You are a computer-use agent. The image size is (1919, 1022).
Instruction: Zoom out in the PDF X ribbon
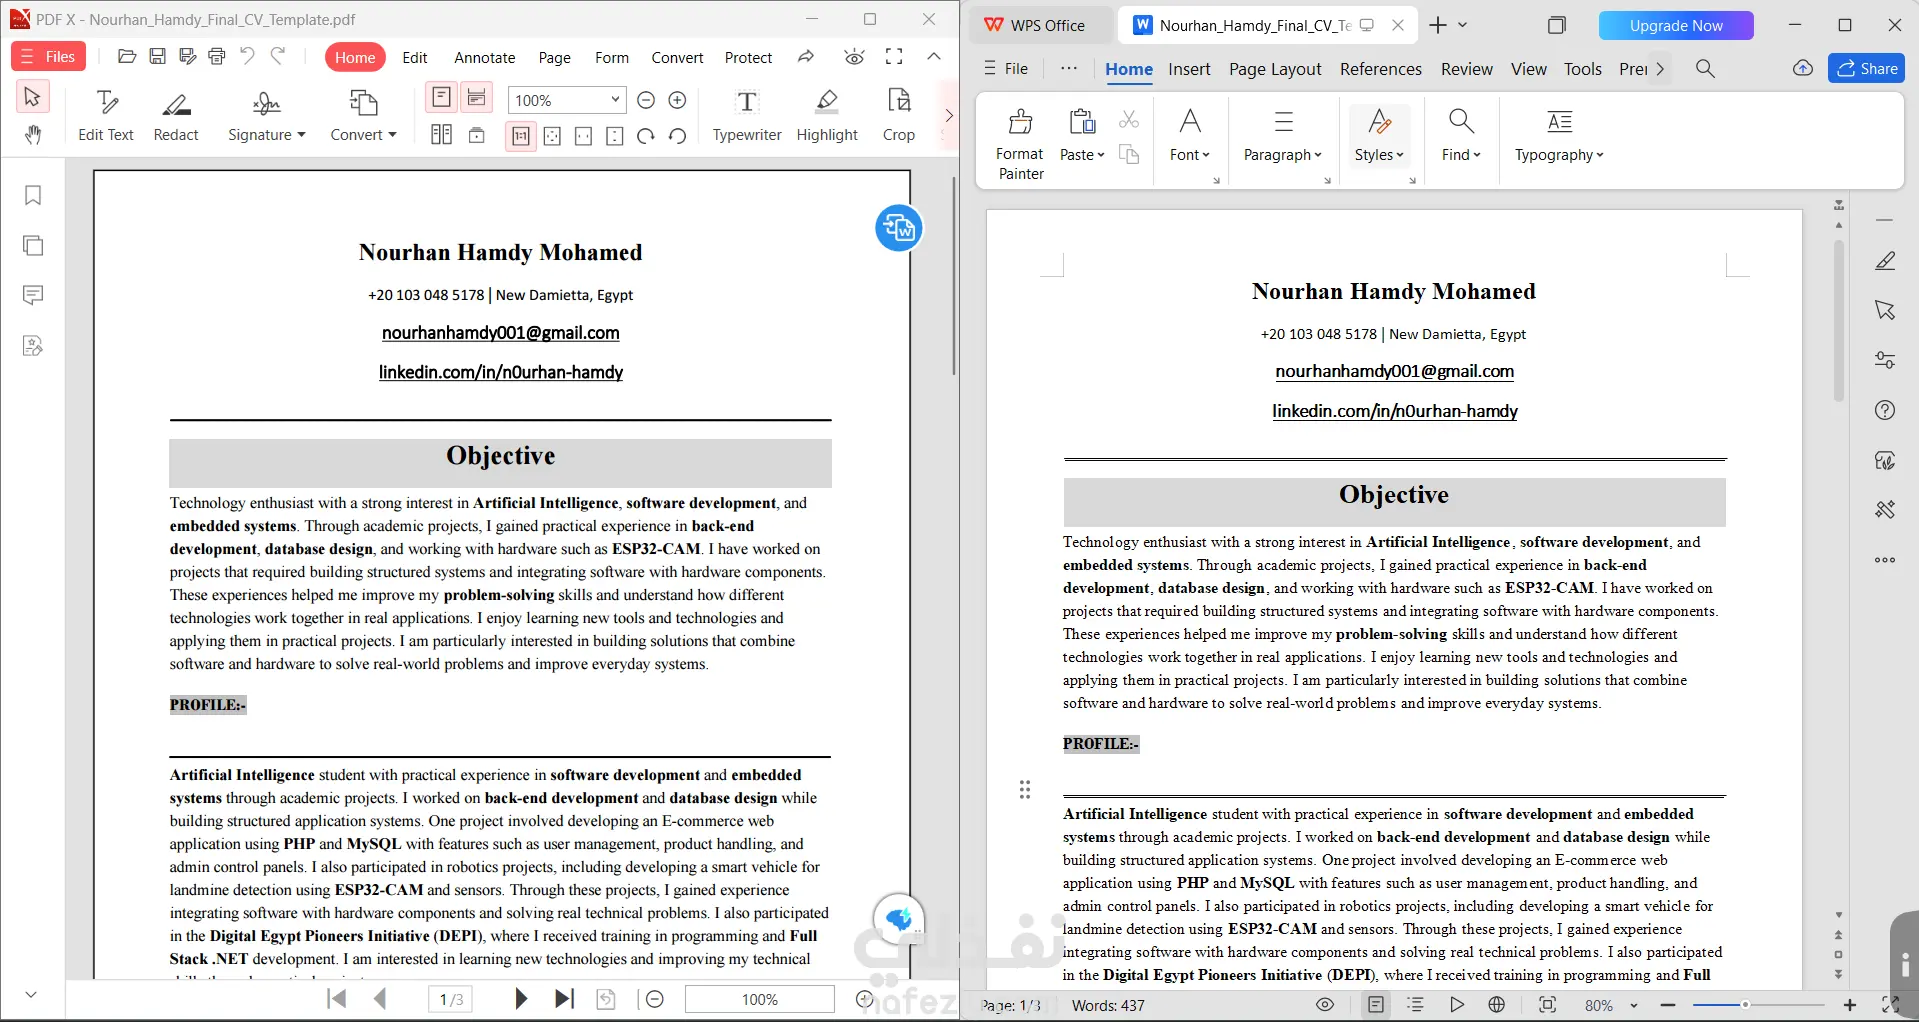pyautogui.click(x=646, y=100)
